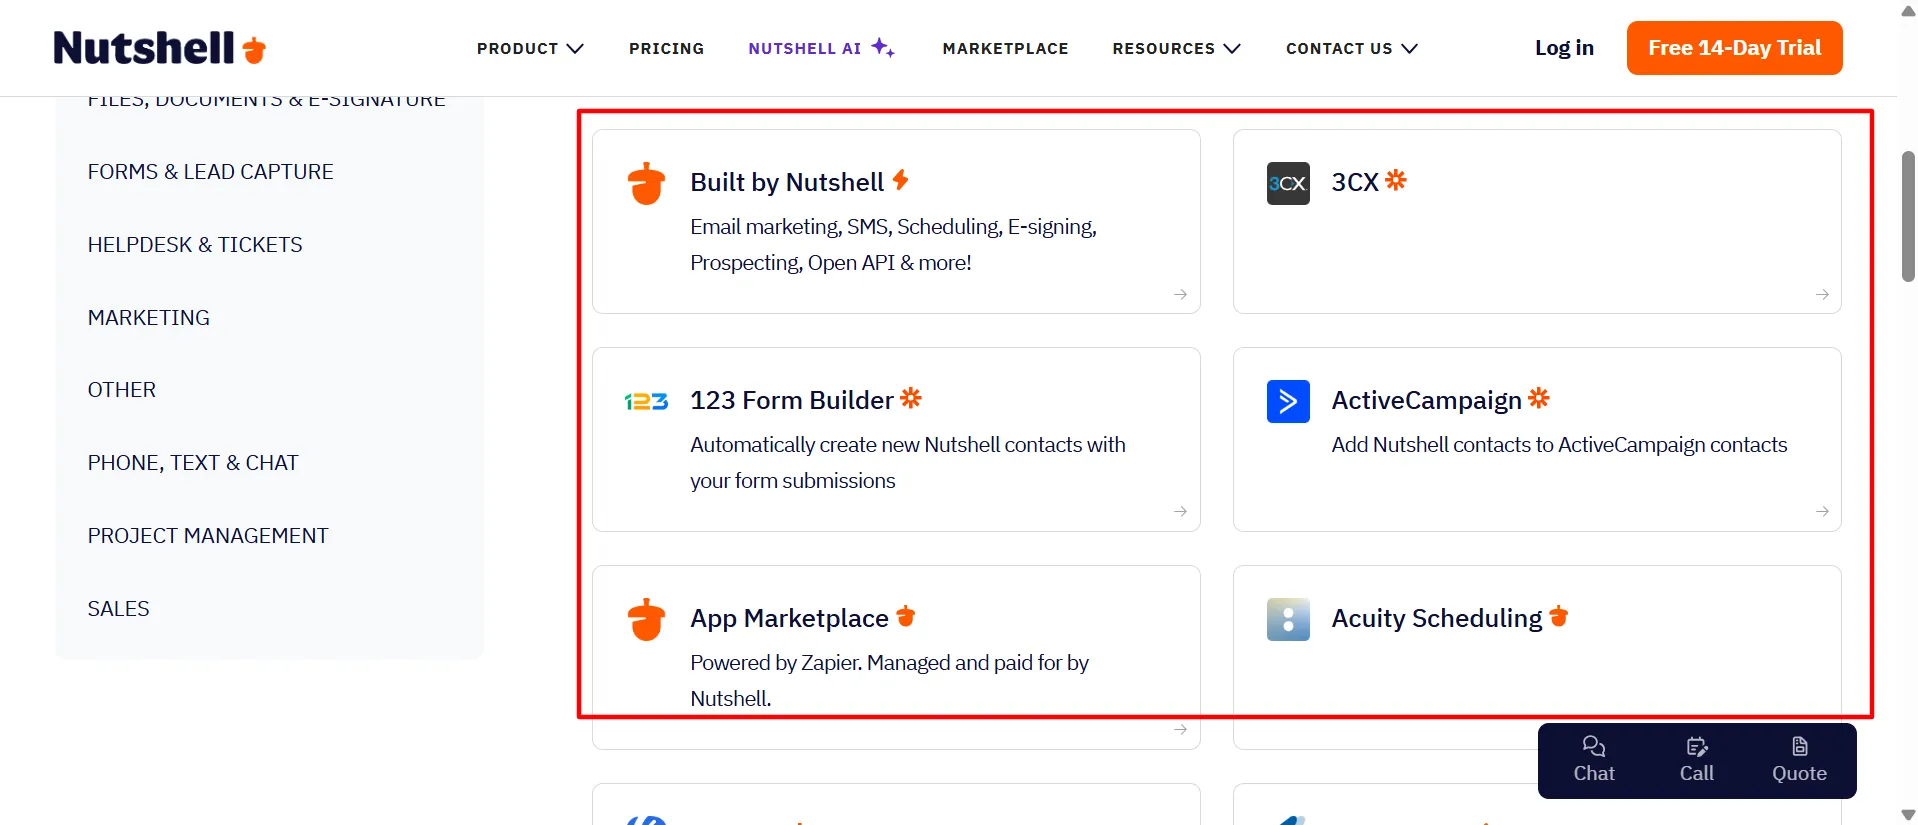Click the acorn badge beside App Marketplace title

coord(906,616)
